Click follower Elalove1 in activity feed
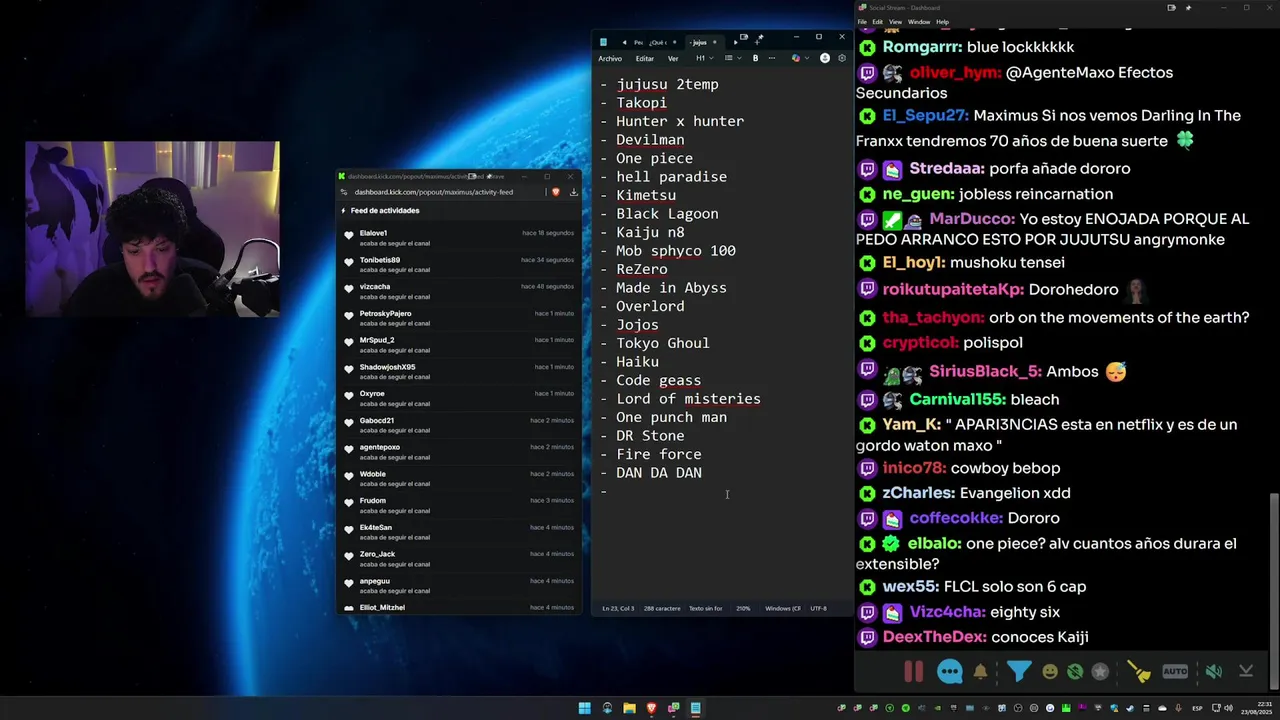The image size is (1280, 720). [x=373, y=233]
